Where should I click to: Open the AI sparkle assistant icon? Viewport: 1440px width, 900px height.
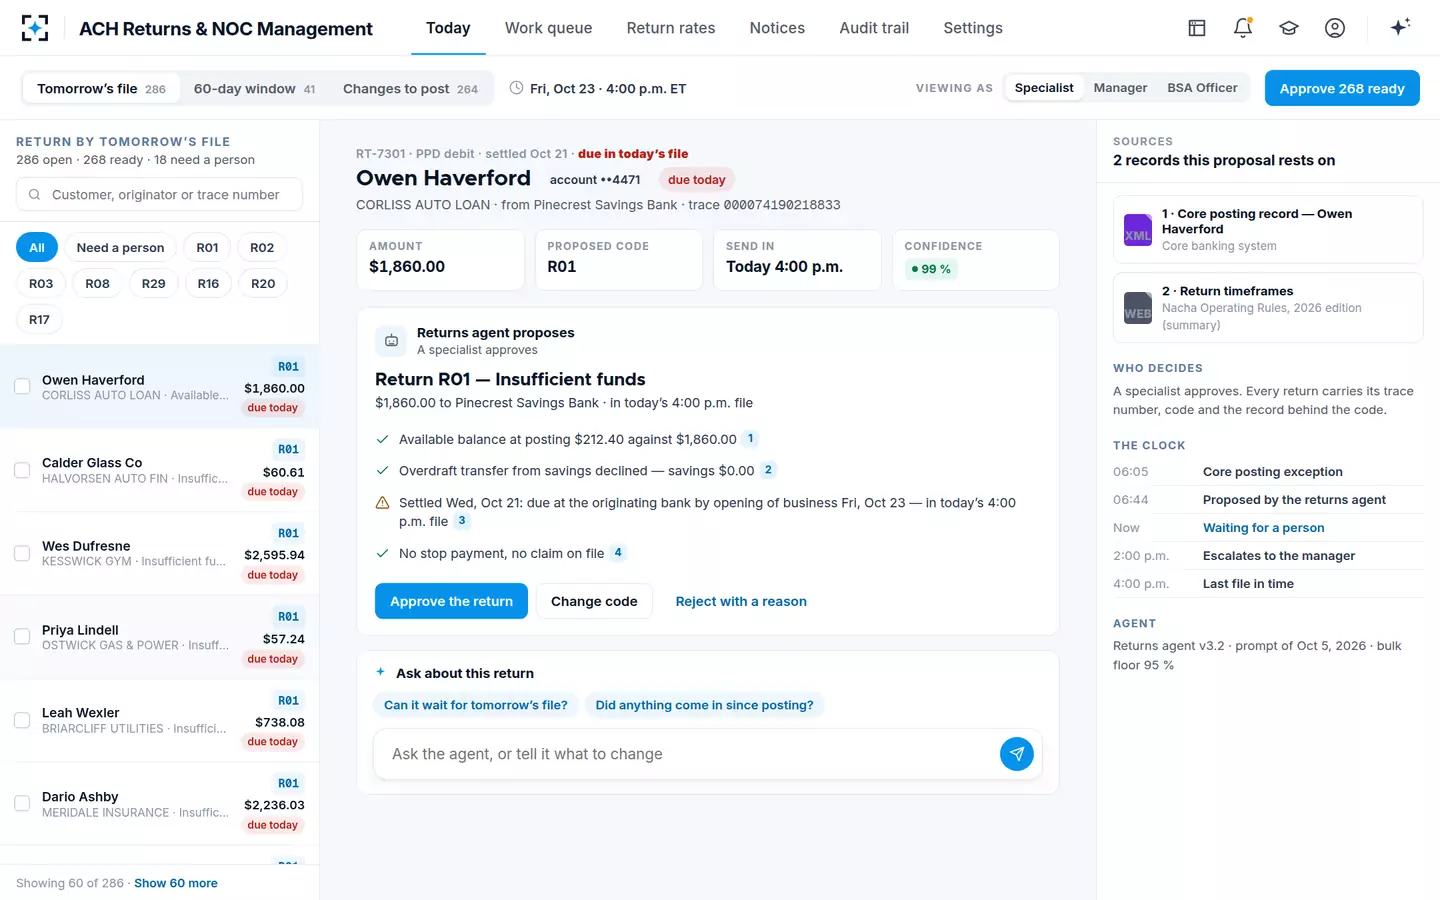[1400, 27]
